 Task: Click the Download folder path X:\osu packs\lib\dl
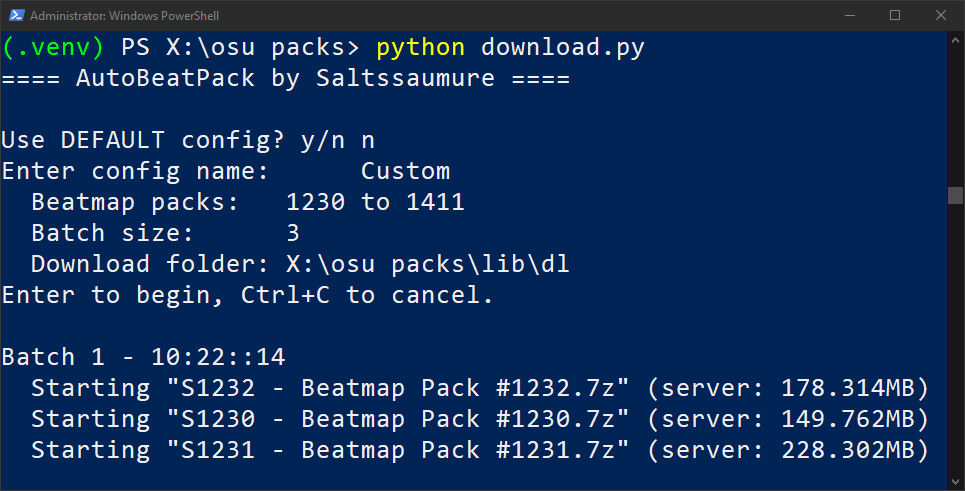428,265
